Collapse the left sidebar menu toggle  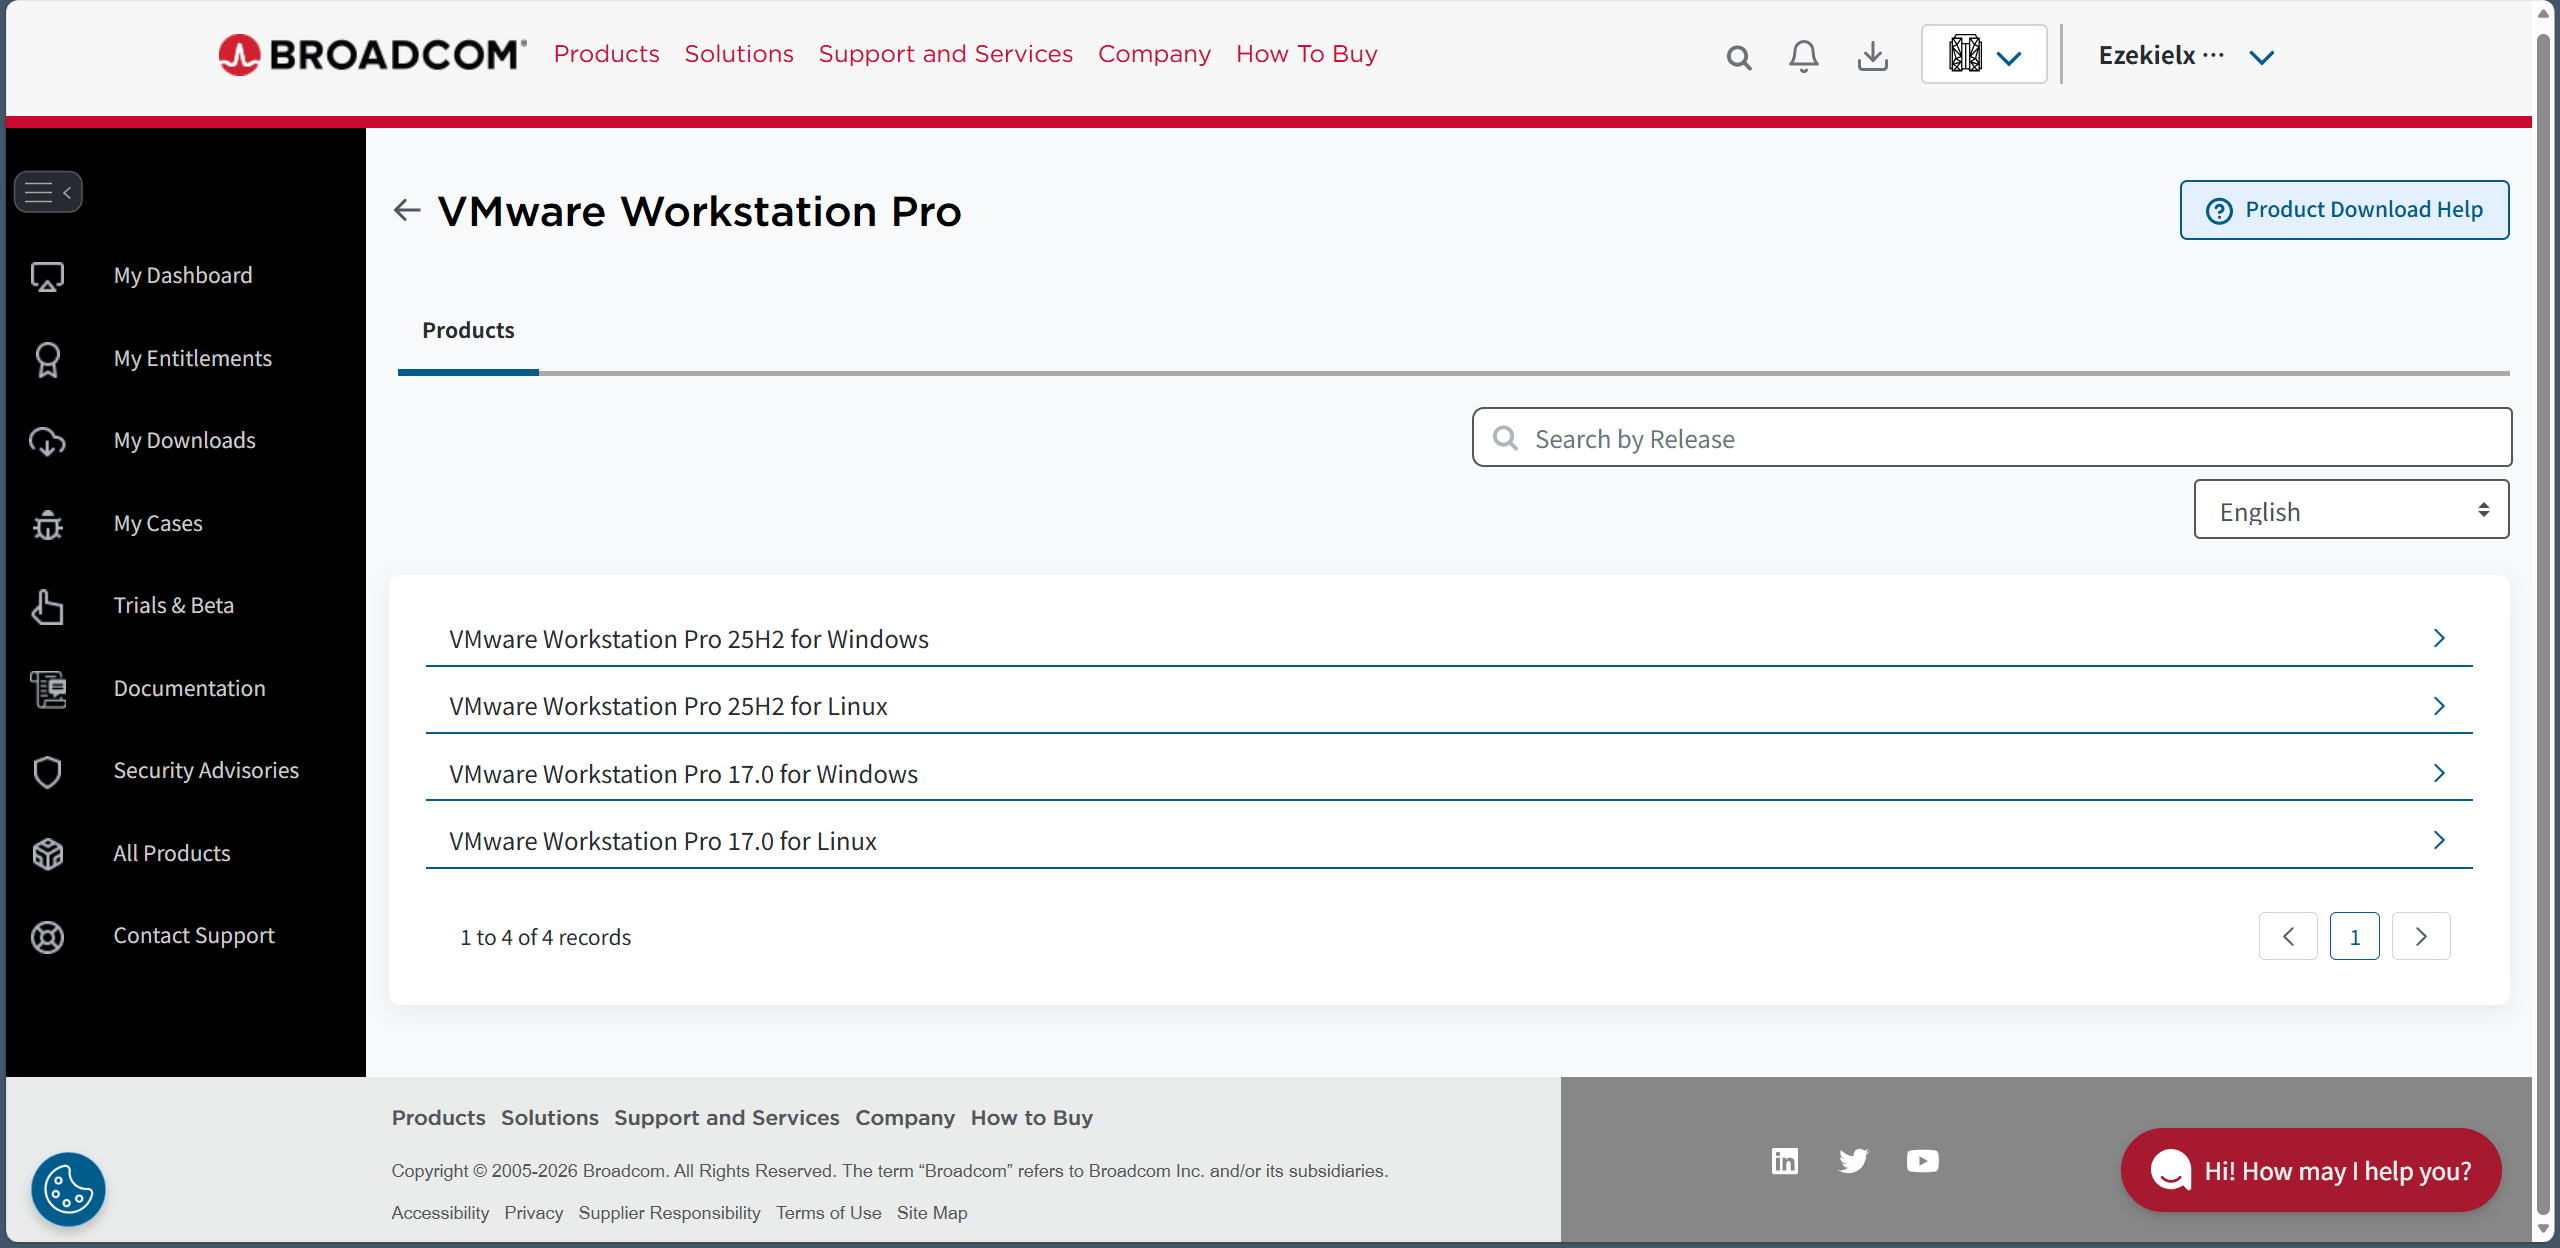coord(48,192)
